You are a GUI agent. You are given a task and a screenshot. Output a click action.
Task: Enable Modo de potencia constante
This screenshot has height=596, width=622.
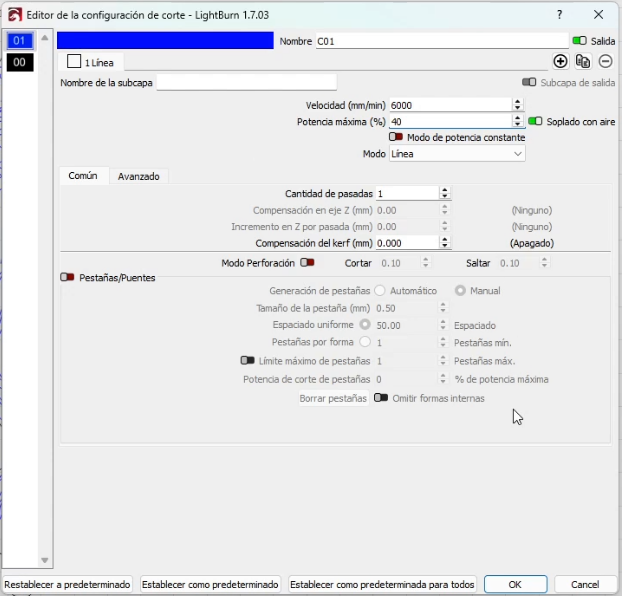coord(396,137)
